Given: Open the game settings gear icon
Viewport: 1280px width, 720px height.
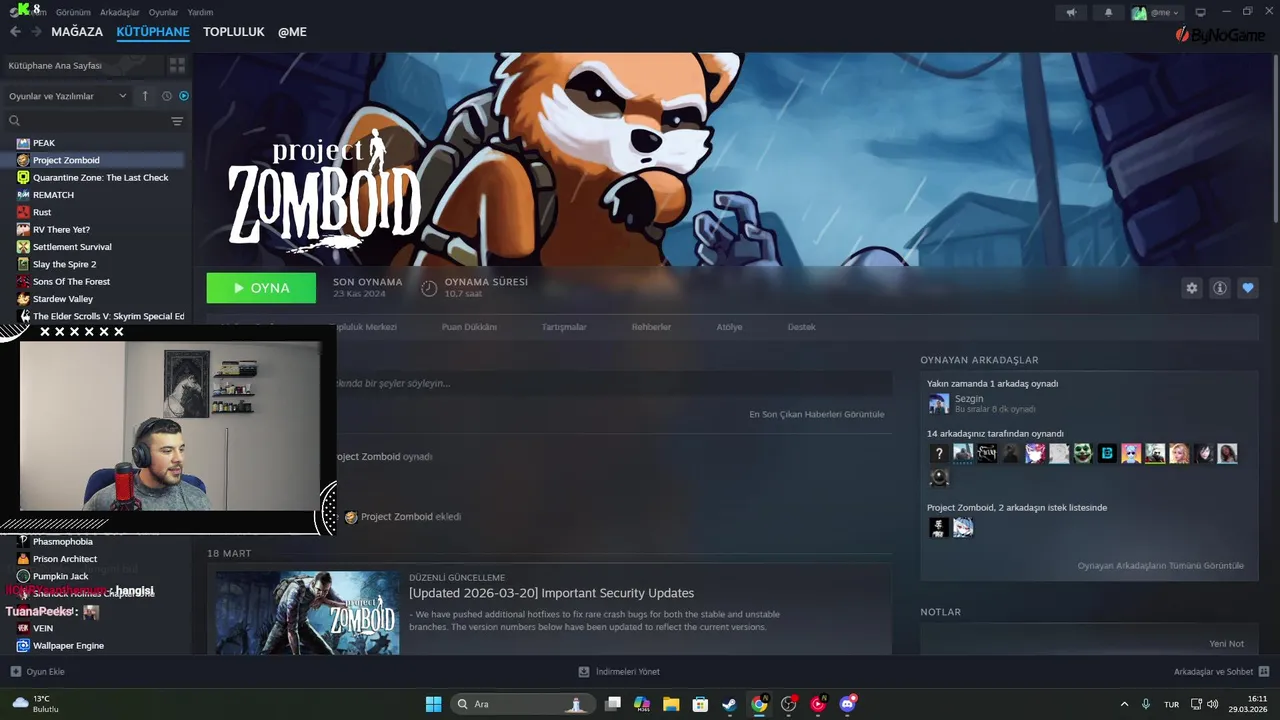Looking at the screenshot, I should pos(1192,288).
